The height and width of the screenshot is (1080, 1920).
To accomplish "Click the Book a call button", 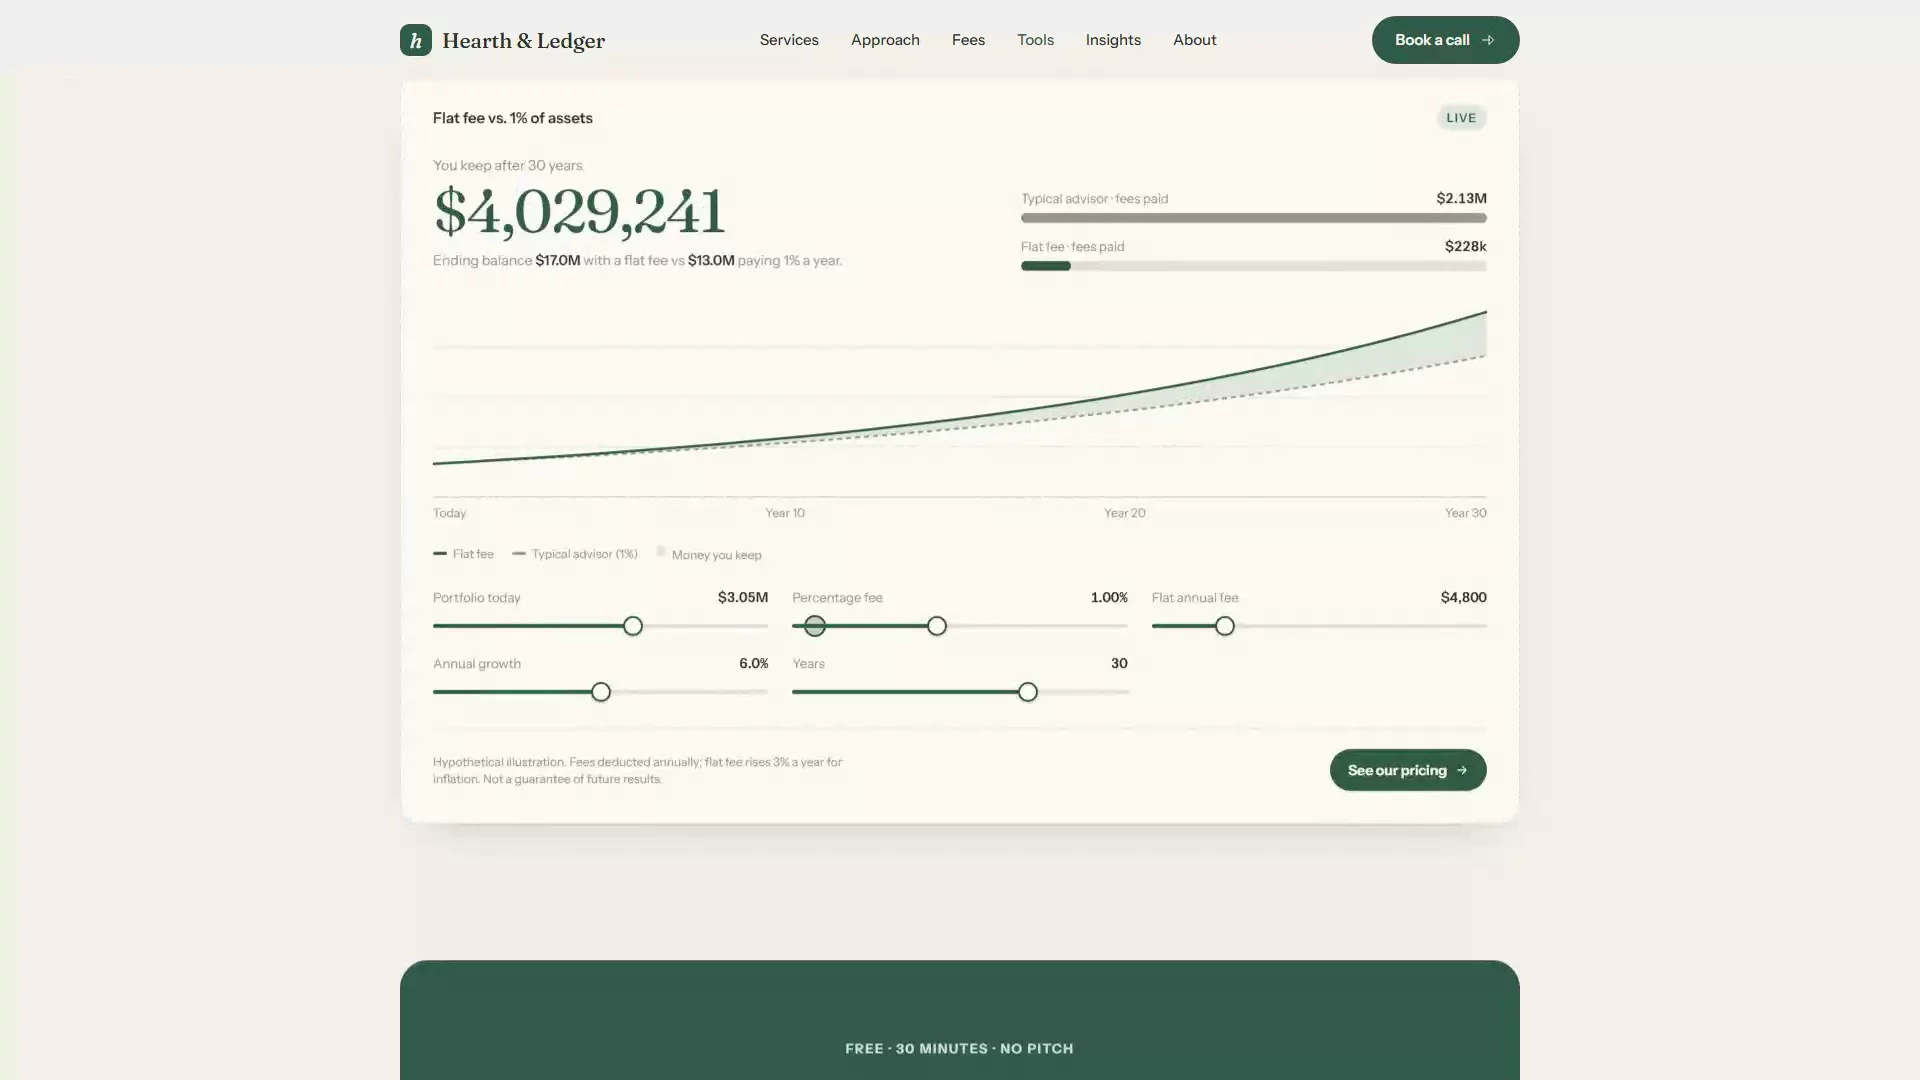I will (x=1445, y=40).
